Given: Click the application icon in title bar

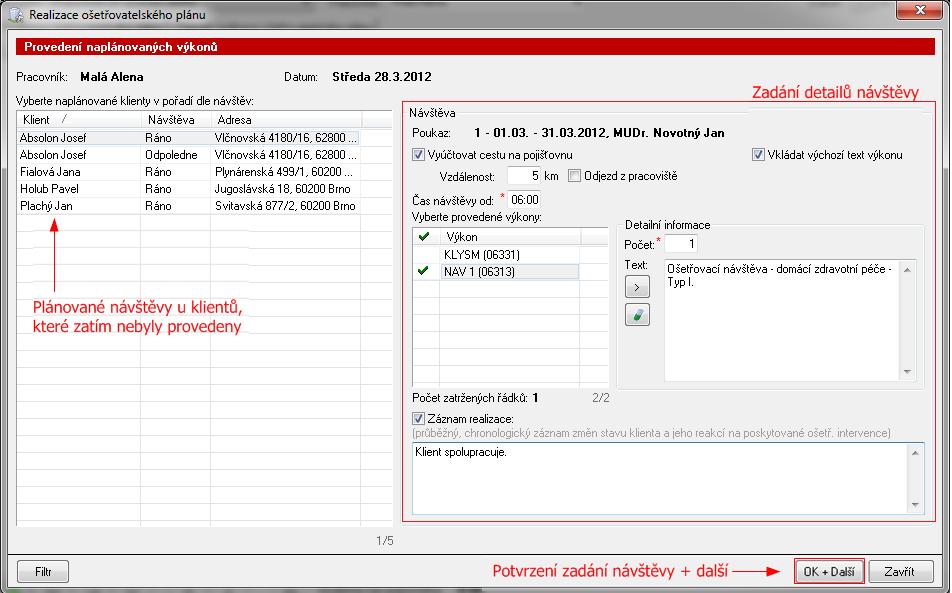Looking at the screenshot, I should [x=16, y=15].
